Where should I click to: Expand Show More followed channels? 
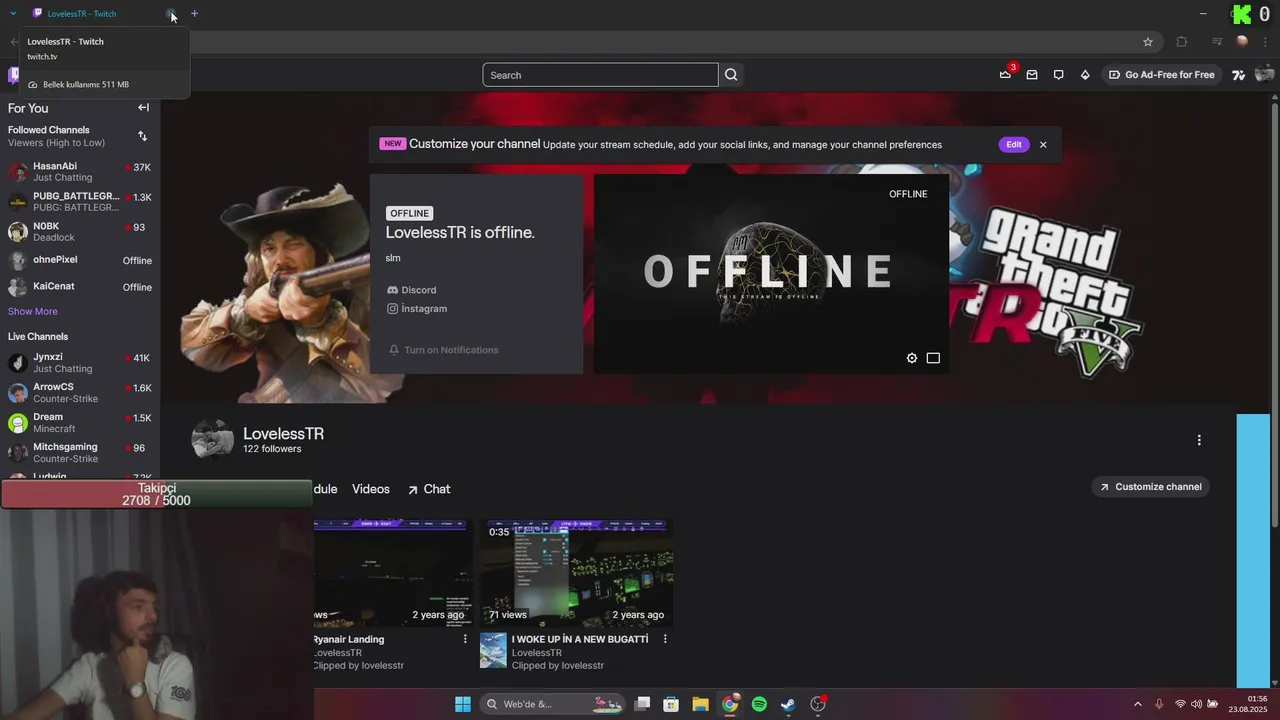tap(33, 311)
